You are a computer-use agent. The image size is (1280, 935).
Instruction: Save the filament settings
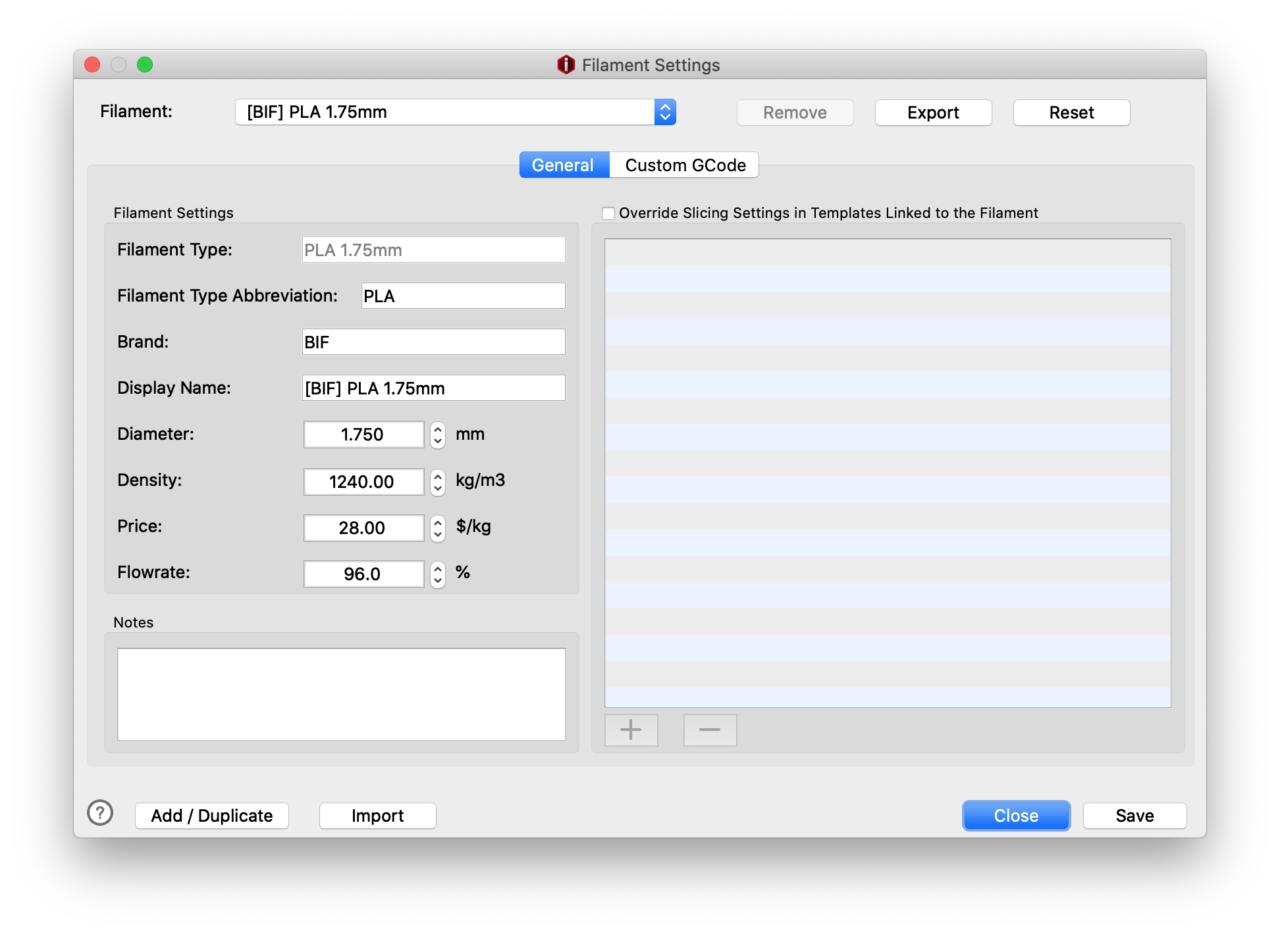point(1134,816)
